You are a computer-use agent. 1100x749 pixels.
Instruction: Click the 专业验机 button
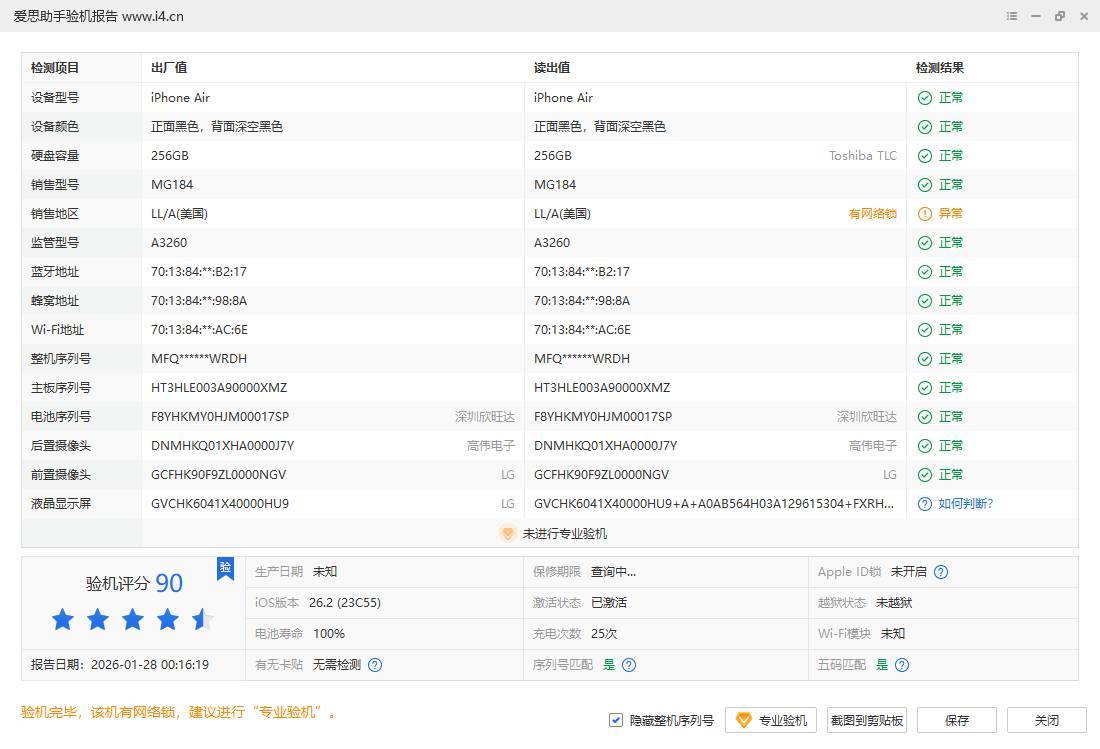click(771, 720)
